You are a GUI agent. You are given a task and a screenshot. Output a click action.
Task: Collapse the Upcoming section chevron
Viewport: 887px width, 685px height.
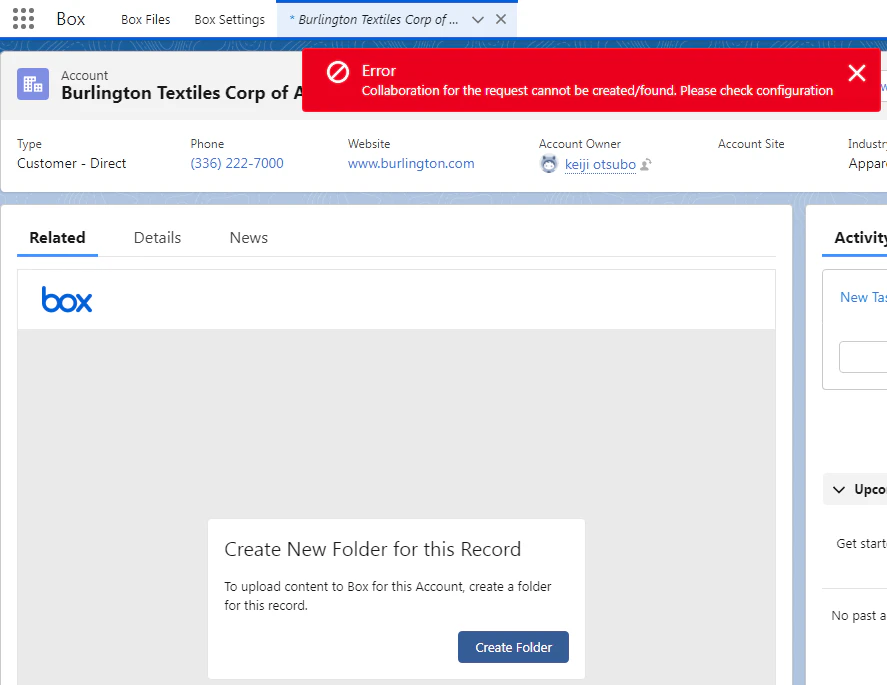(x=839, y=489)
